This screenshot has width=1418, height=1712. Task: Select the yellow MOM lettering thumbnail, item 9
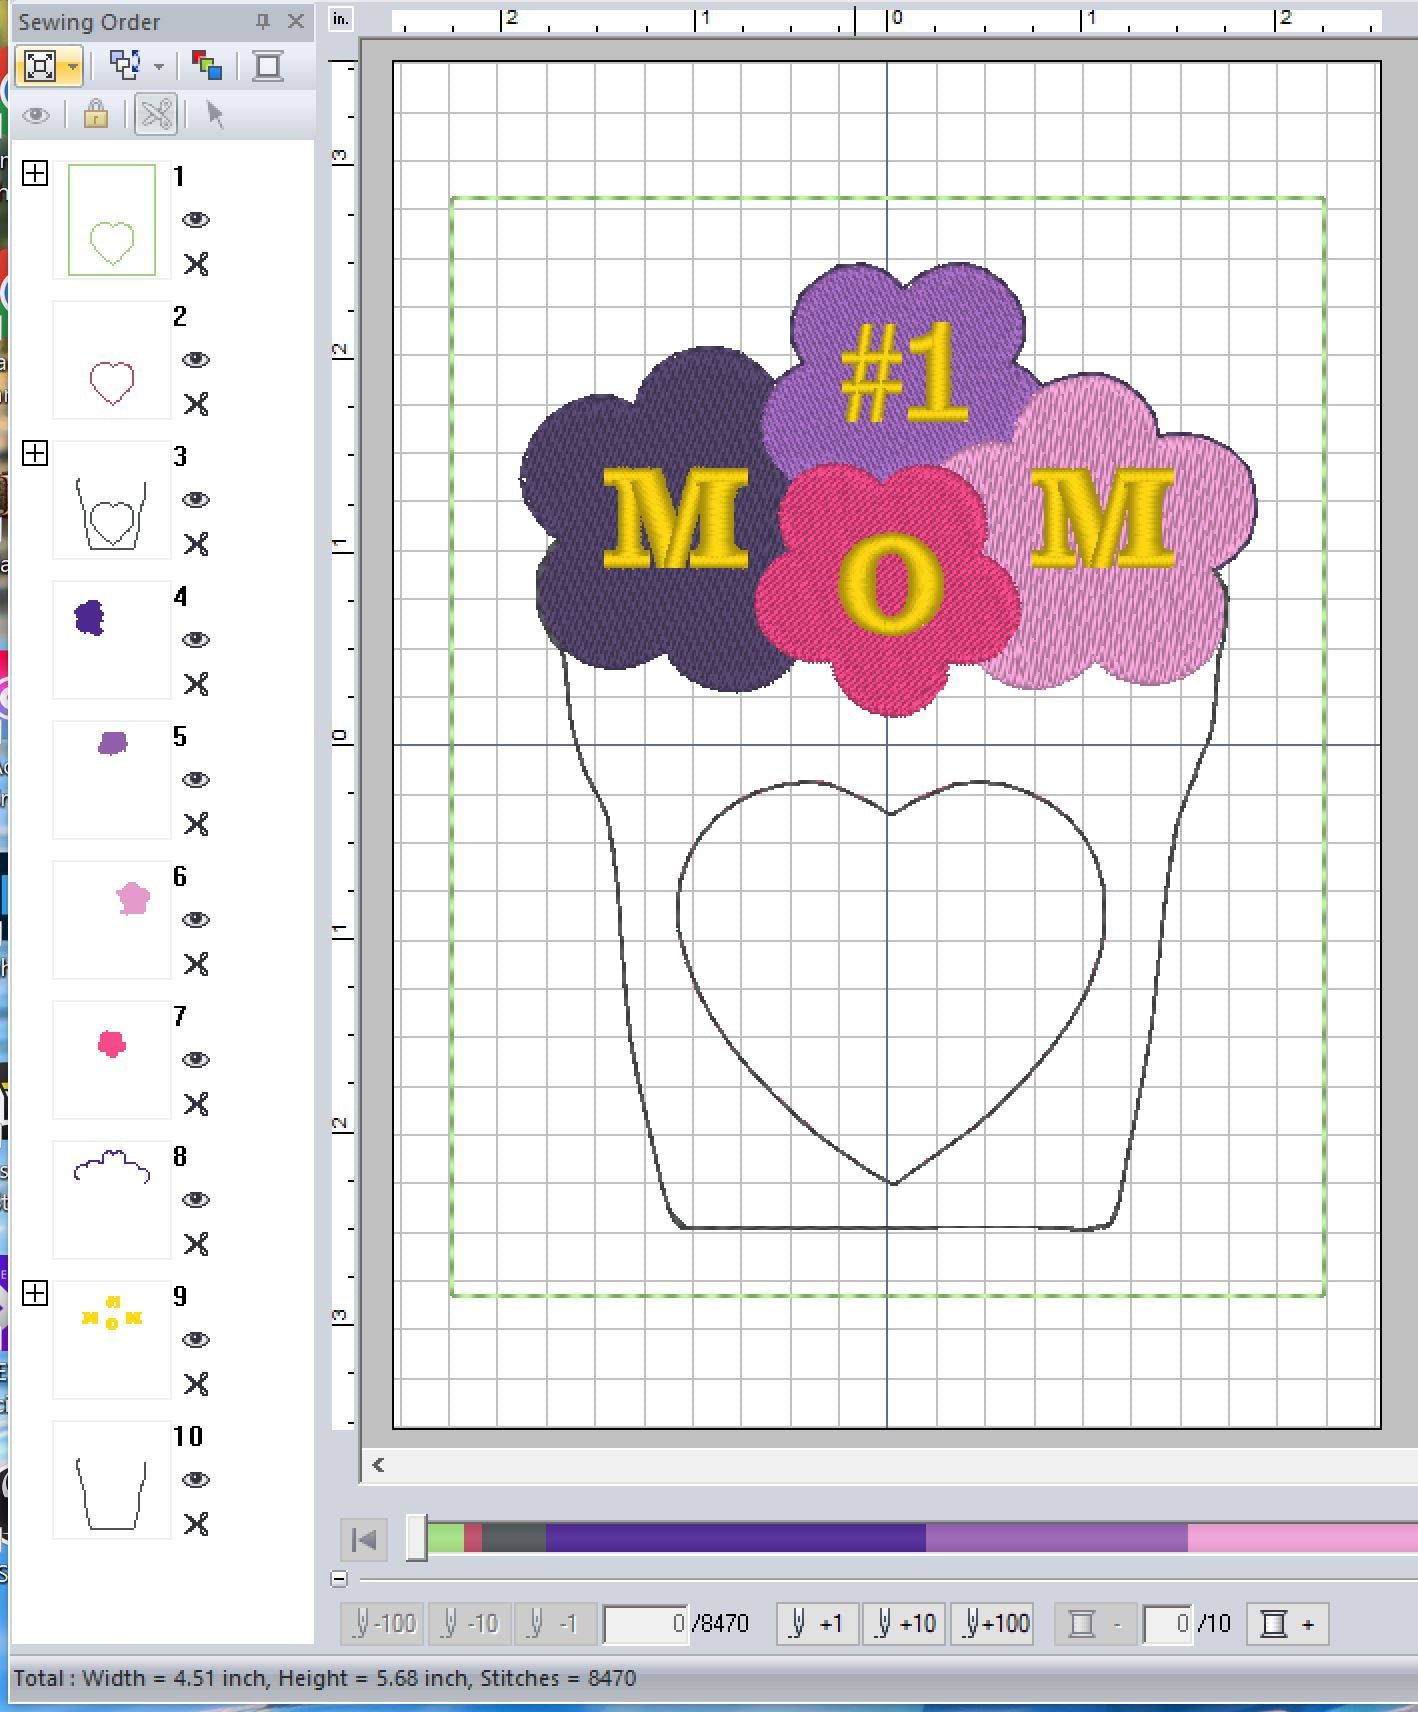pos(112,1340)
